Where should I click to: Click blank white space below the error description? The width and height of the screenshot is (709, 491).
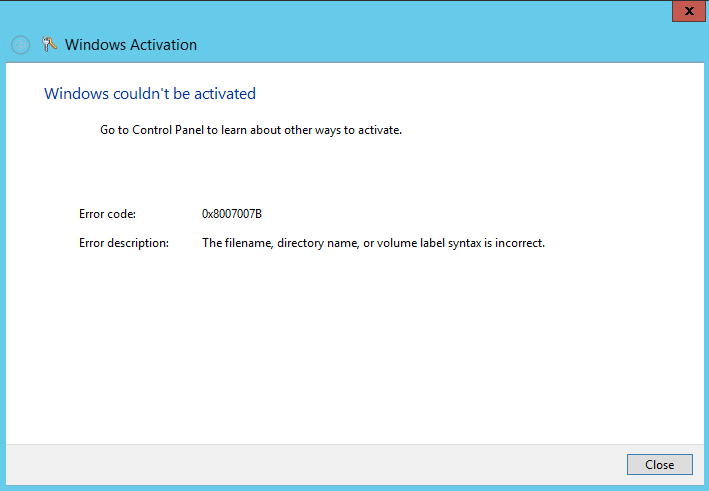click(x=350, y=340)
